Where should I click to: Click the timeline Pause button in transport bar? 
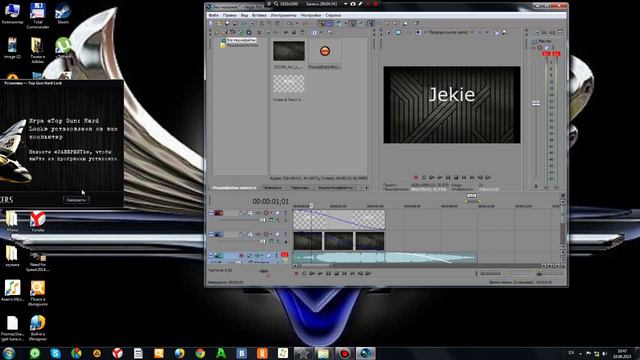click(328, 273)
